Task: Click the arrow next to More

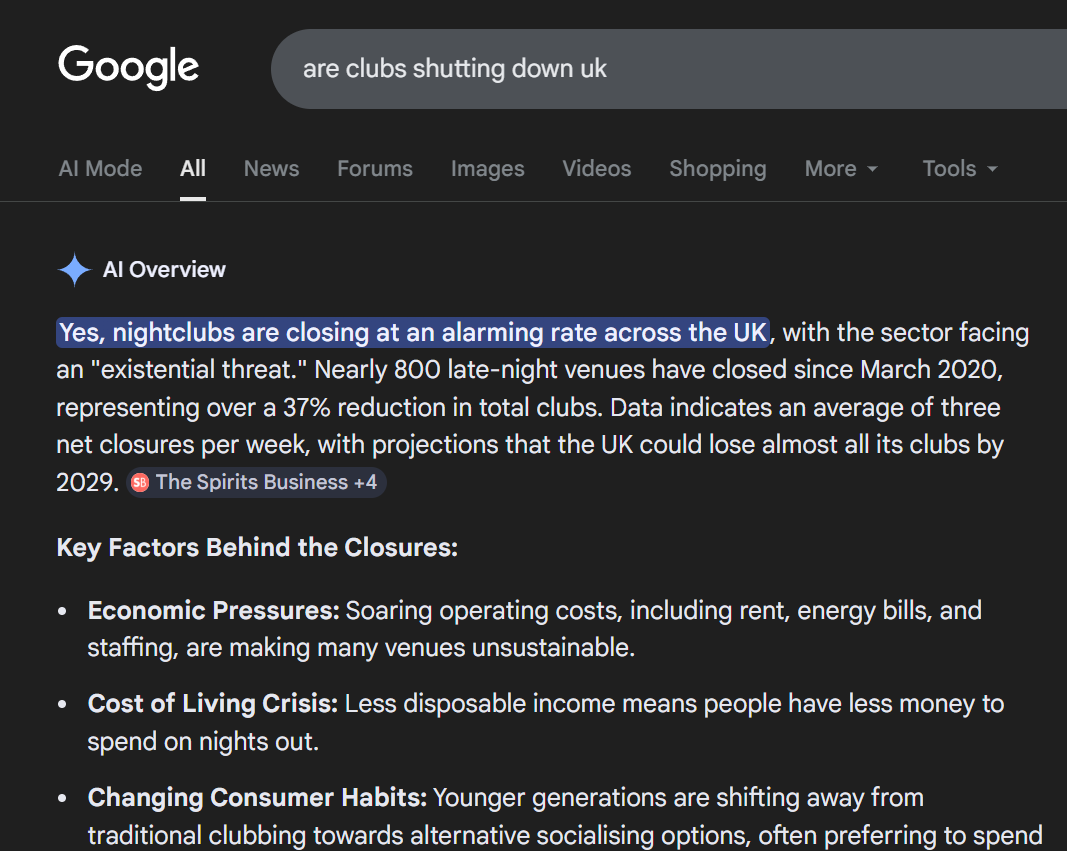Action: tap(872, 170)
